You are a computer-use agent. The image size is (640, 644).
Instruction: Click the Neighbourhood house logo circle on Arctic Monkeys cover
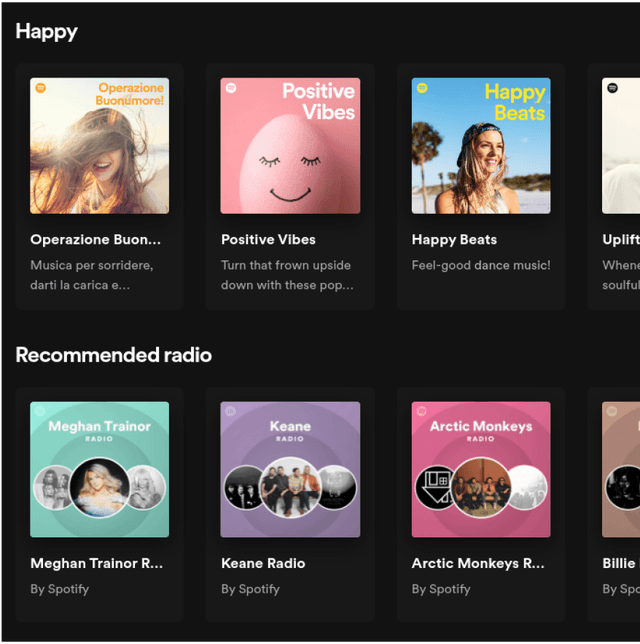[437, 488]
